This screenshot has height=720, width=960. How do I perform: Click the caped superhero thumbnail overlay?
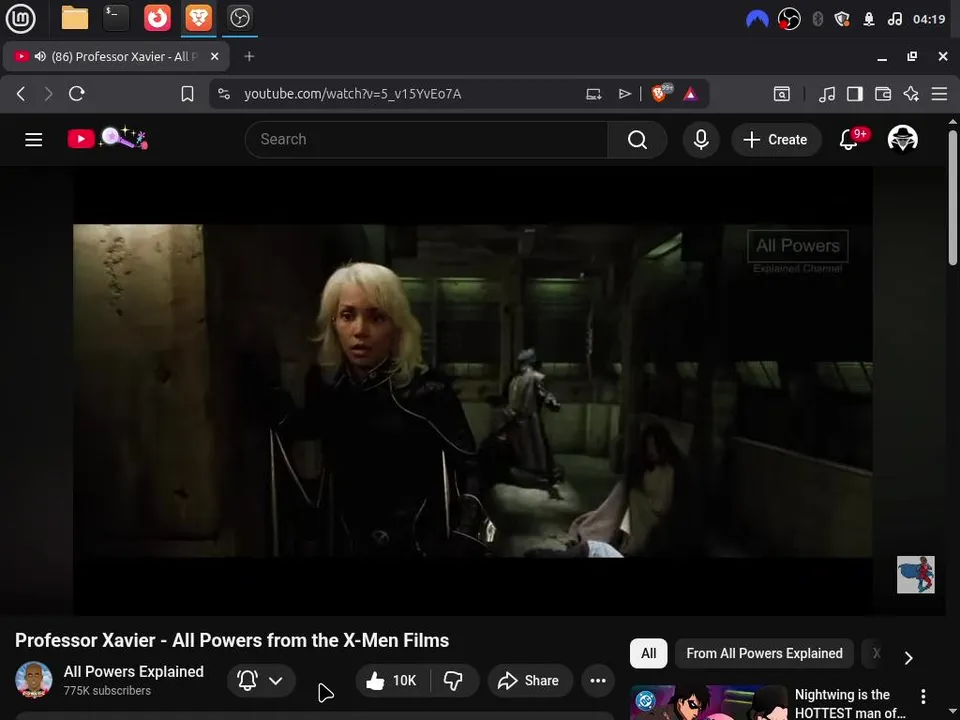[915, 574]
